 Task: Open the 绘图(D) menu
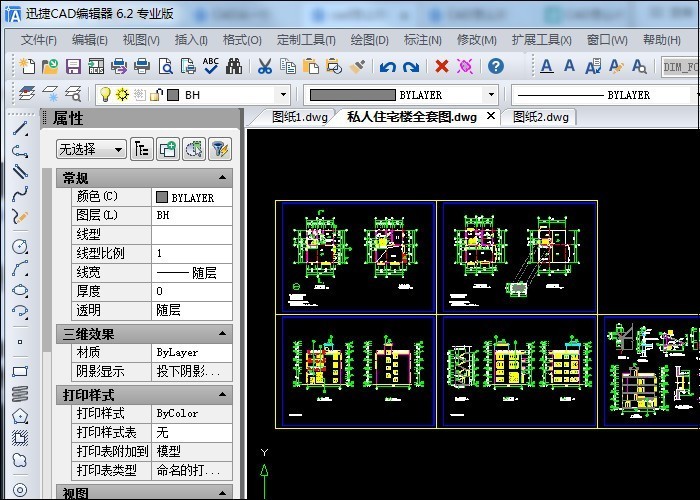[x=369, y=40]
